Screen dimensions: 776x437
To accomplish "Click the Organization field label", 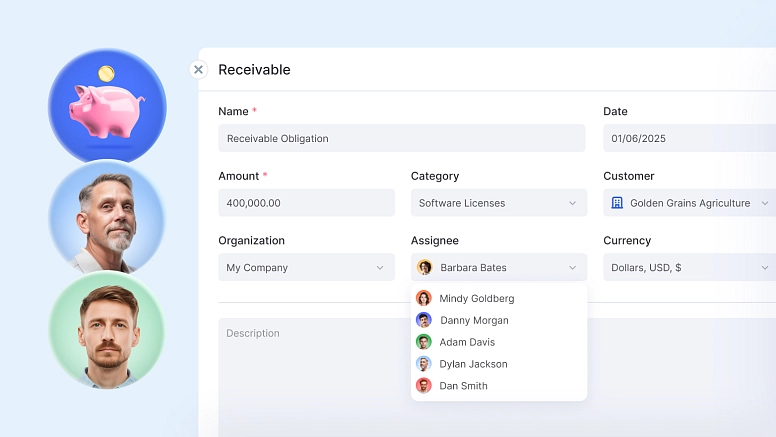I will tap(251, 241).
